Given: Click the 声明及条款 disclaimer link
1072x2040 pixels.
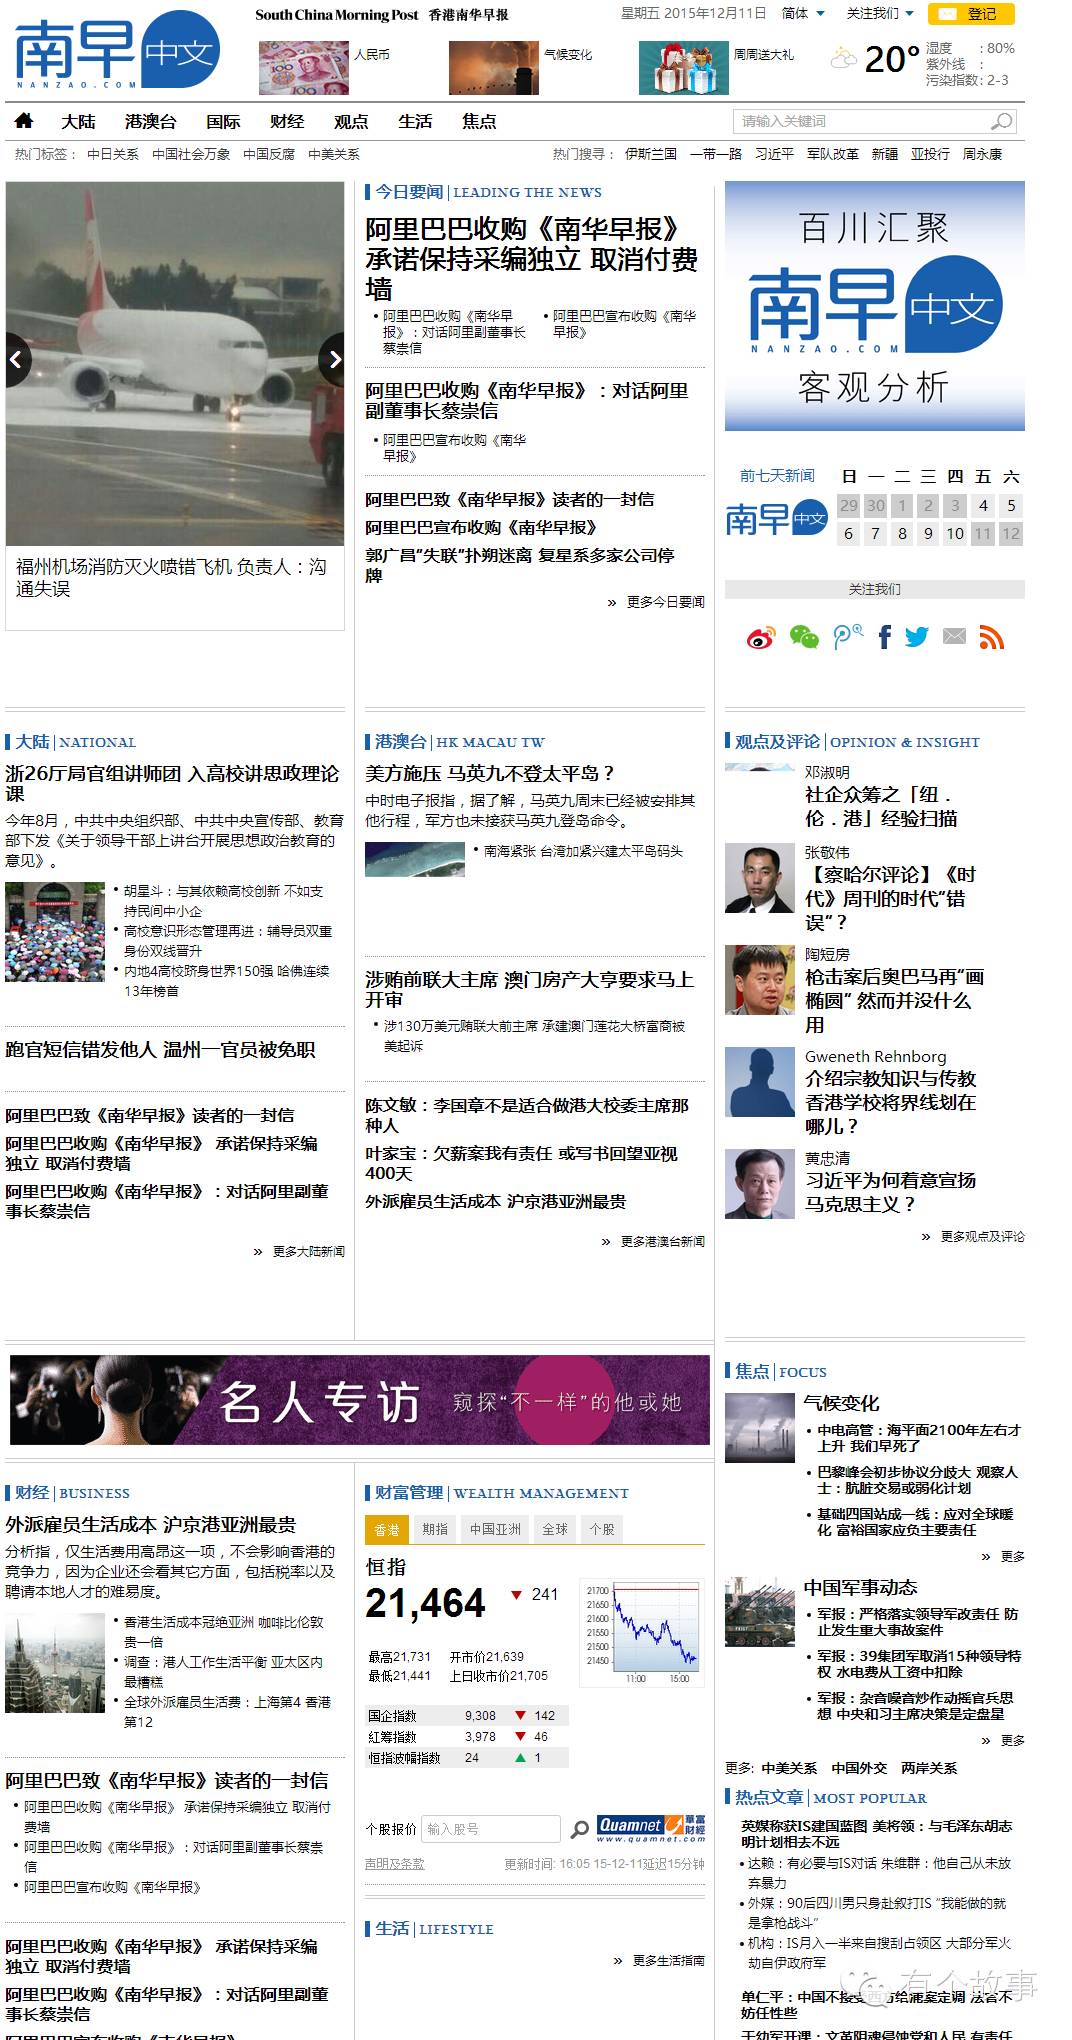Looking at the screenshot, I should (394, 1864).
